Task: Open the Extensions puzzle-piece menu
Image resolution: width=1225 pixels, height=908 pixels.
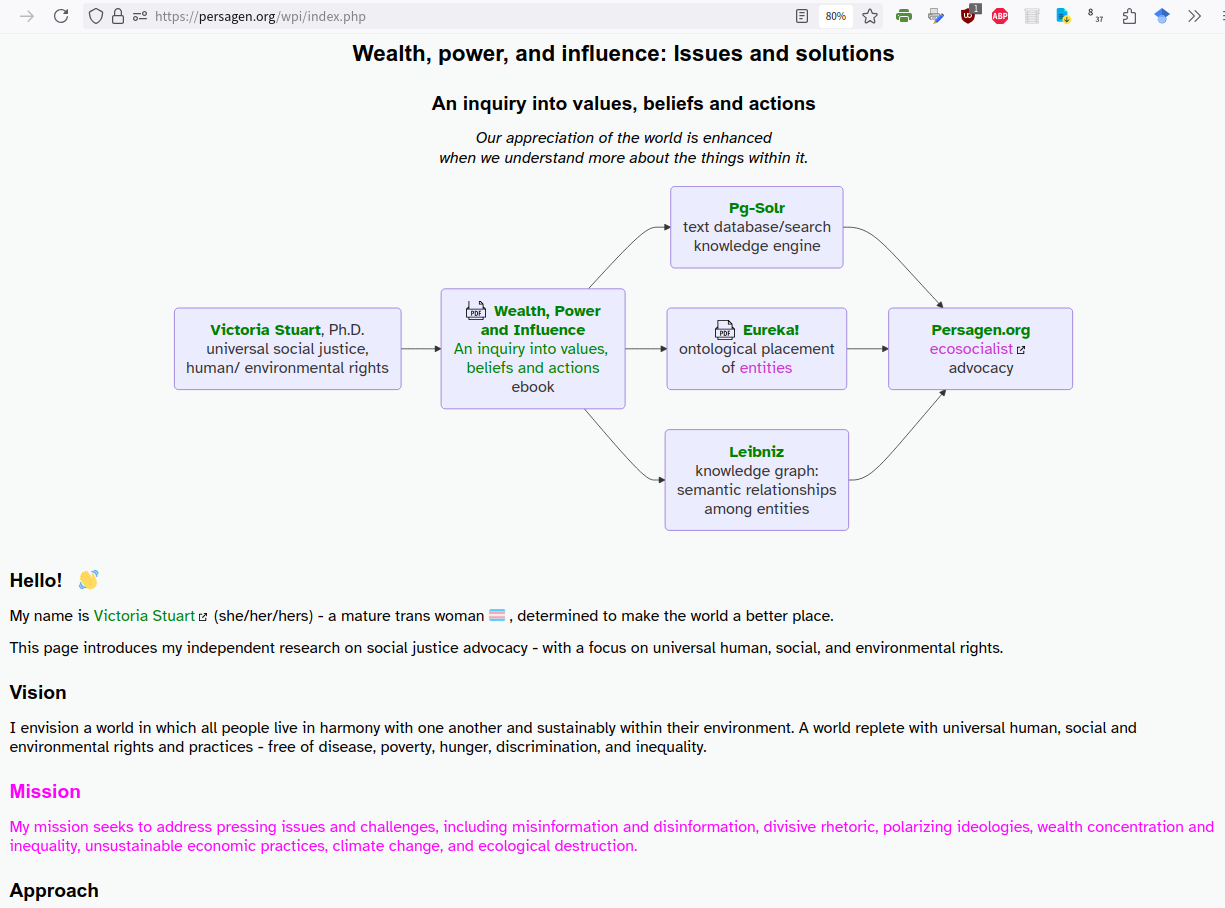Action: [1129, 16]
